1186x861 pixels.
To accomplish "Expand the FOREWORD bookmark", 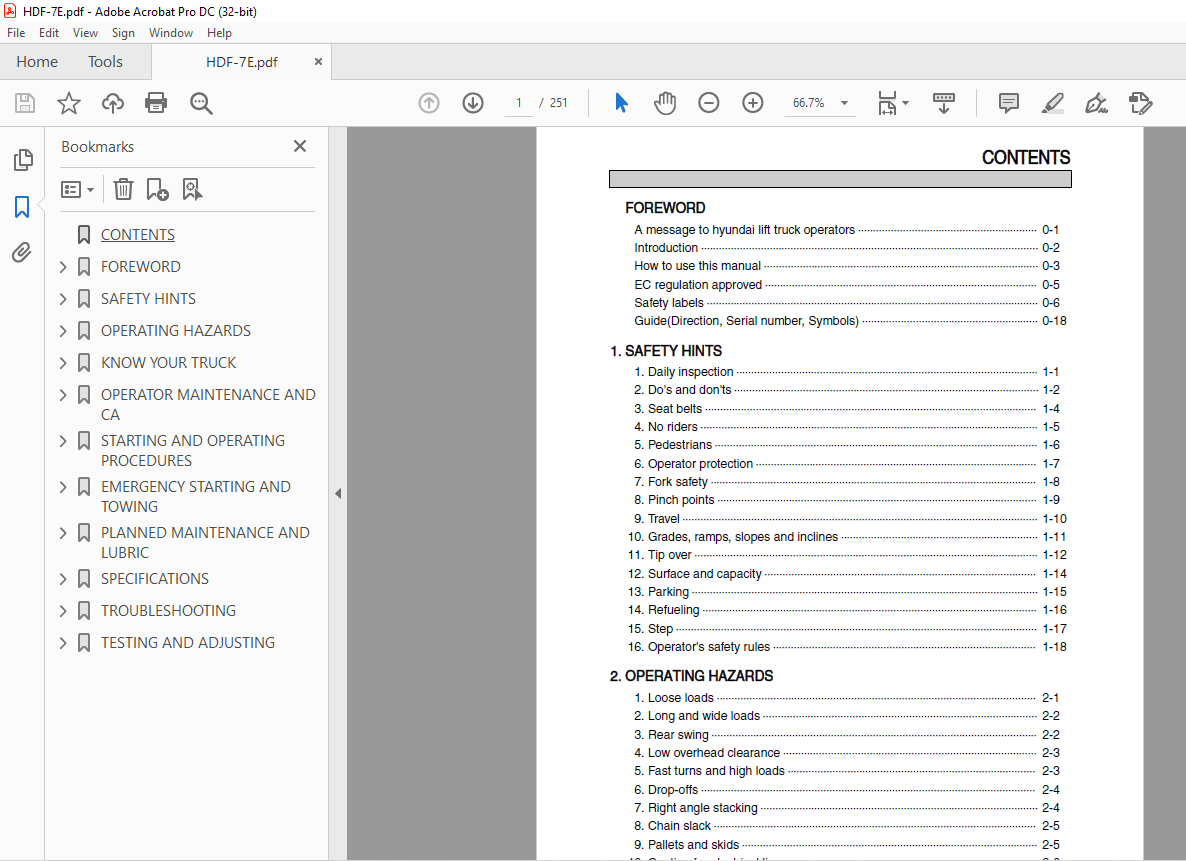I will pyautogui.click(x=63, y=267).
